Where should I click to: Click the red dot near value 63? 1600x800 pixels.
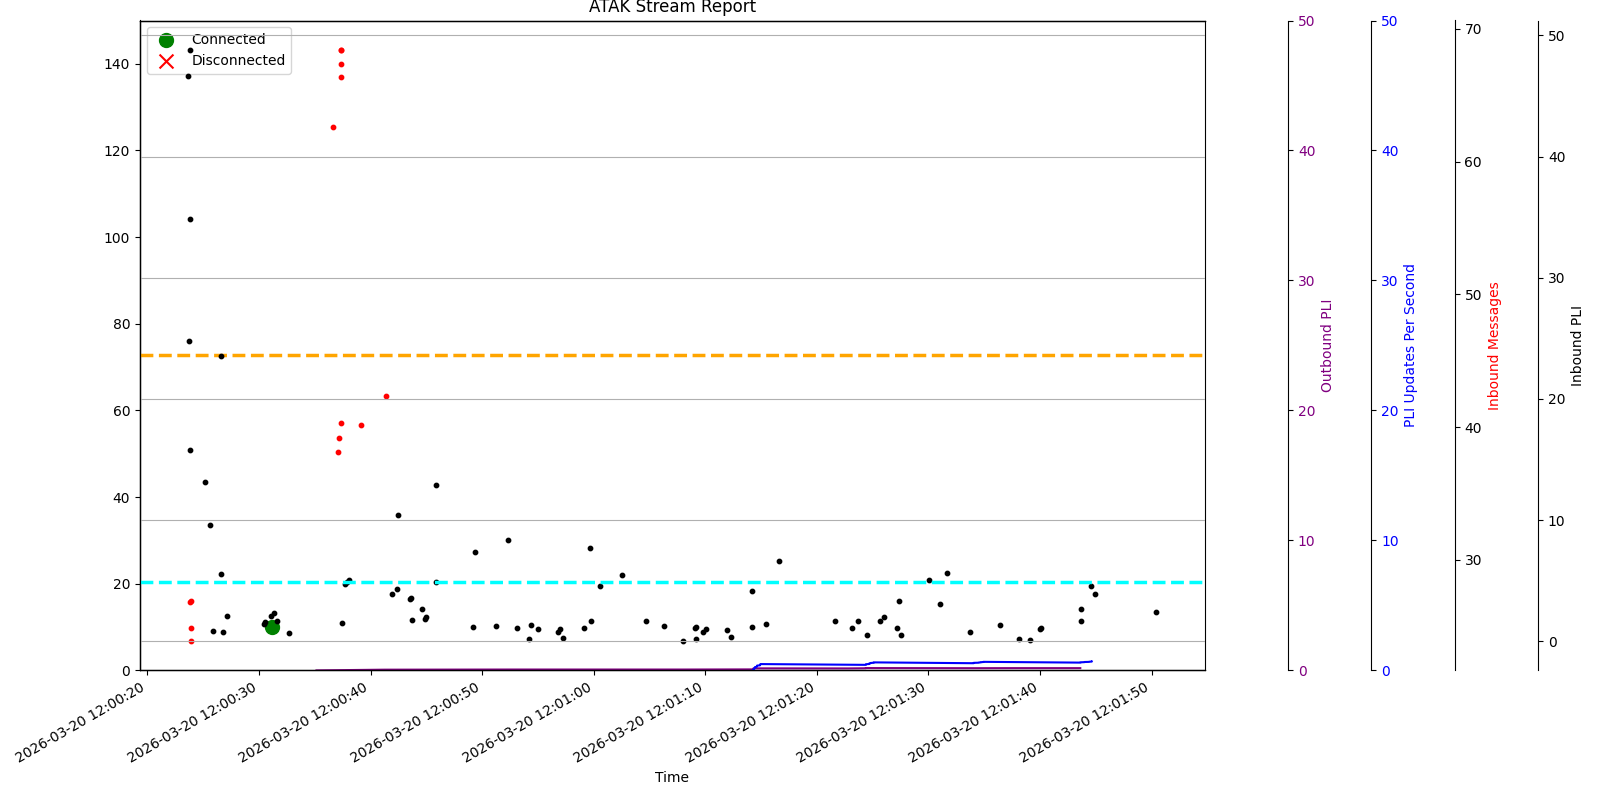pos(386,396)
